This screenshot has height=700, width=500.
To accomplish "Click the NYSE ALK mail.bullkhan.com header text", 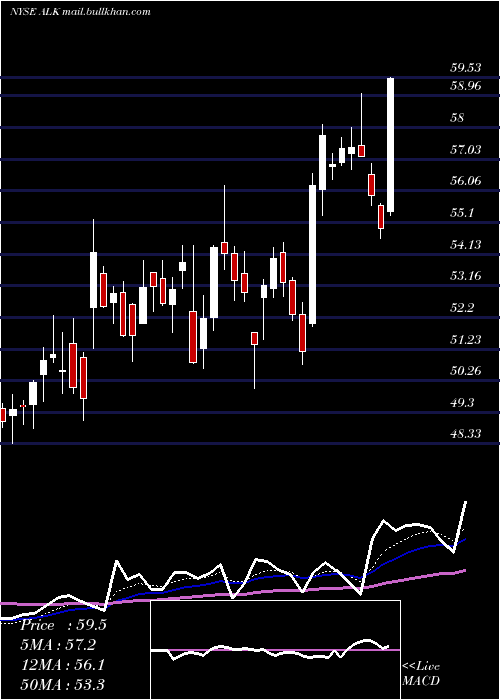I will [80, 12].
